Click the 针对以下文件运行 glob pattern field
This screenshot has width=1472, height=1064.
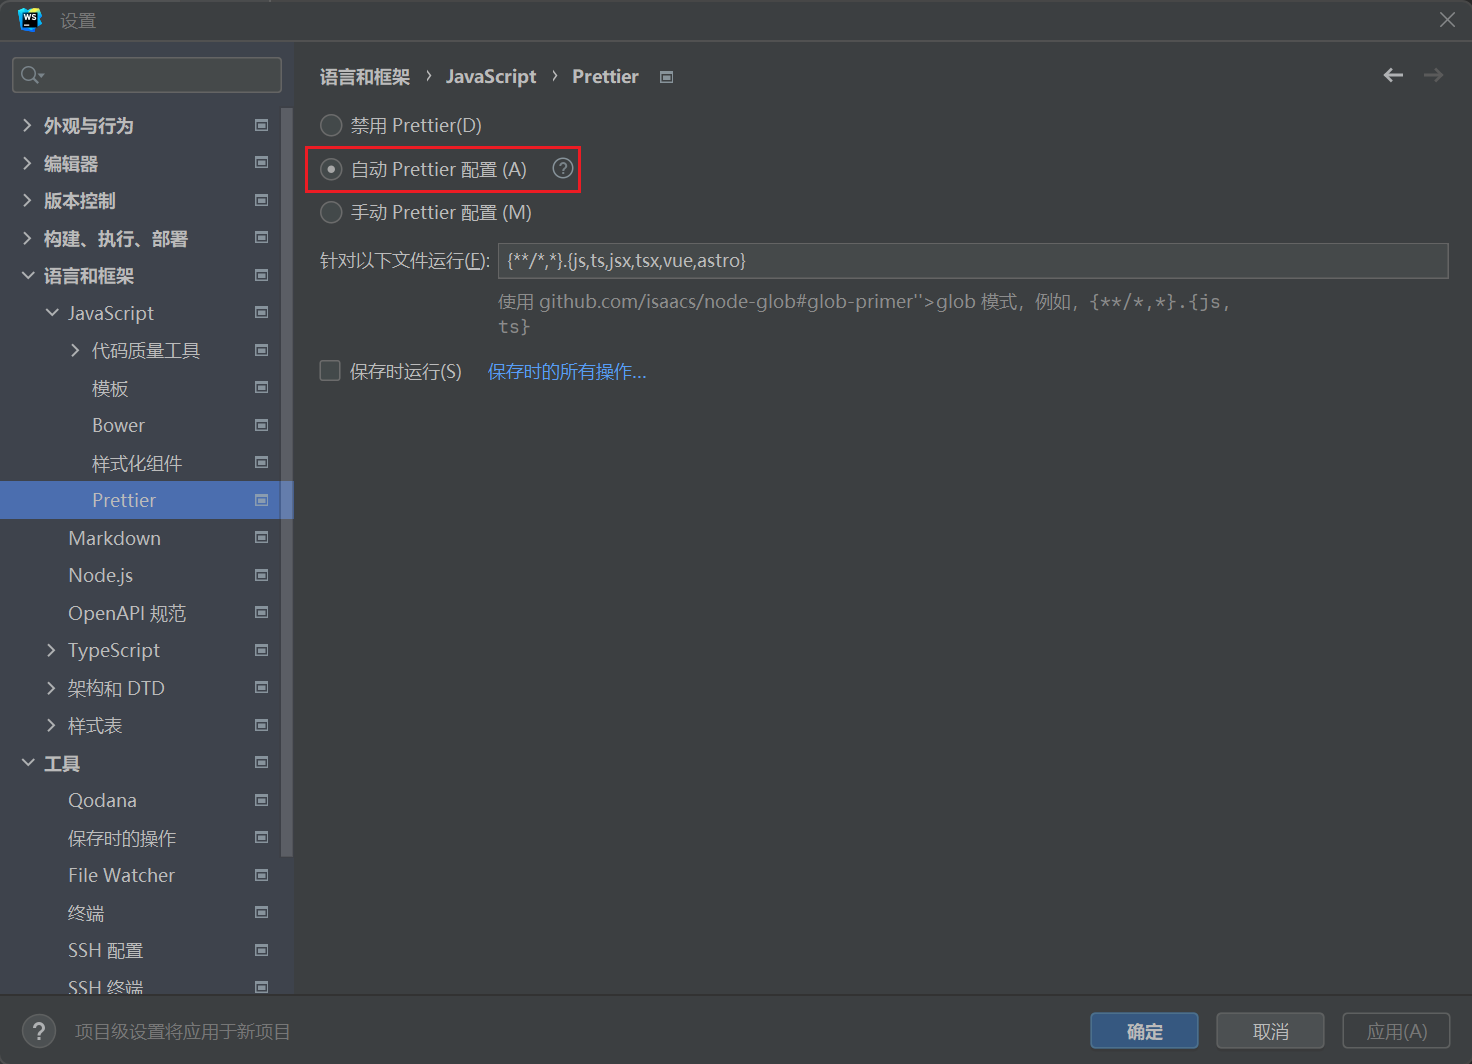[973, 261]
